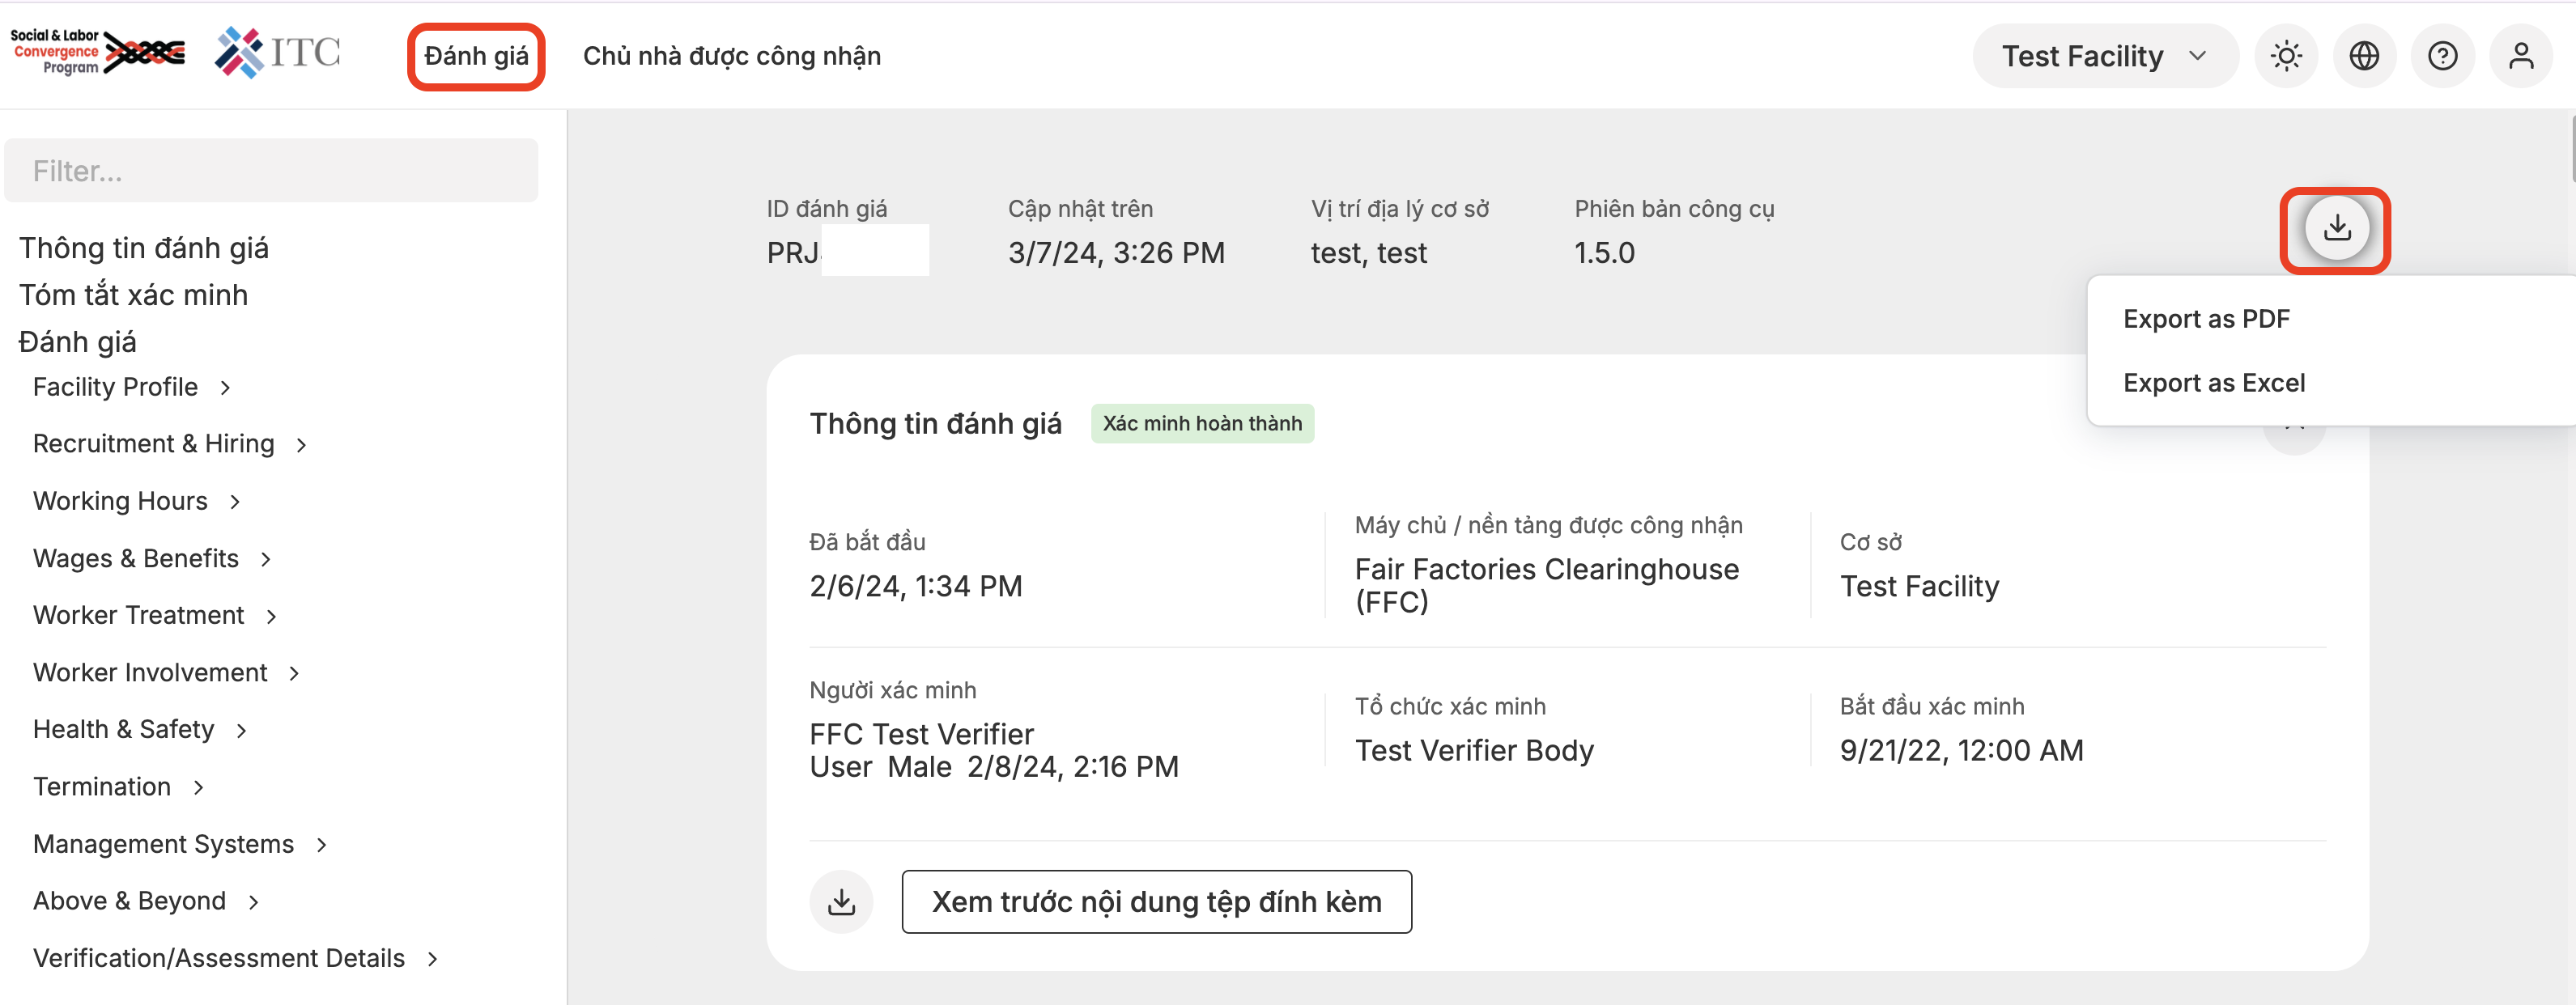Go to Tóm tắt xác minh link
Screen dimensions: 2576x1005
point(133,295)
